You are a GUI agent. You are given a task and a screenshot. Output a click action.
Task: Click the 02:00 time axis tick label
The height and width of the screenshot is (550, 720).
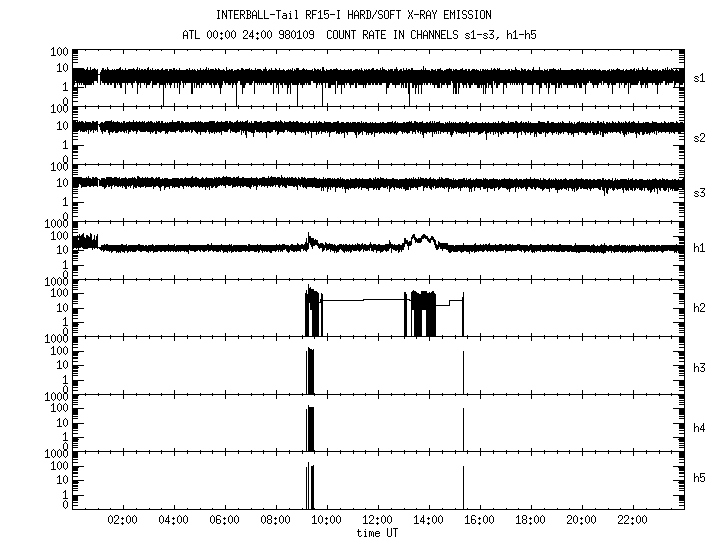122,520
